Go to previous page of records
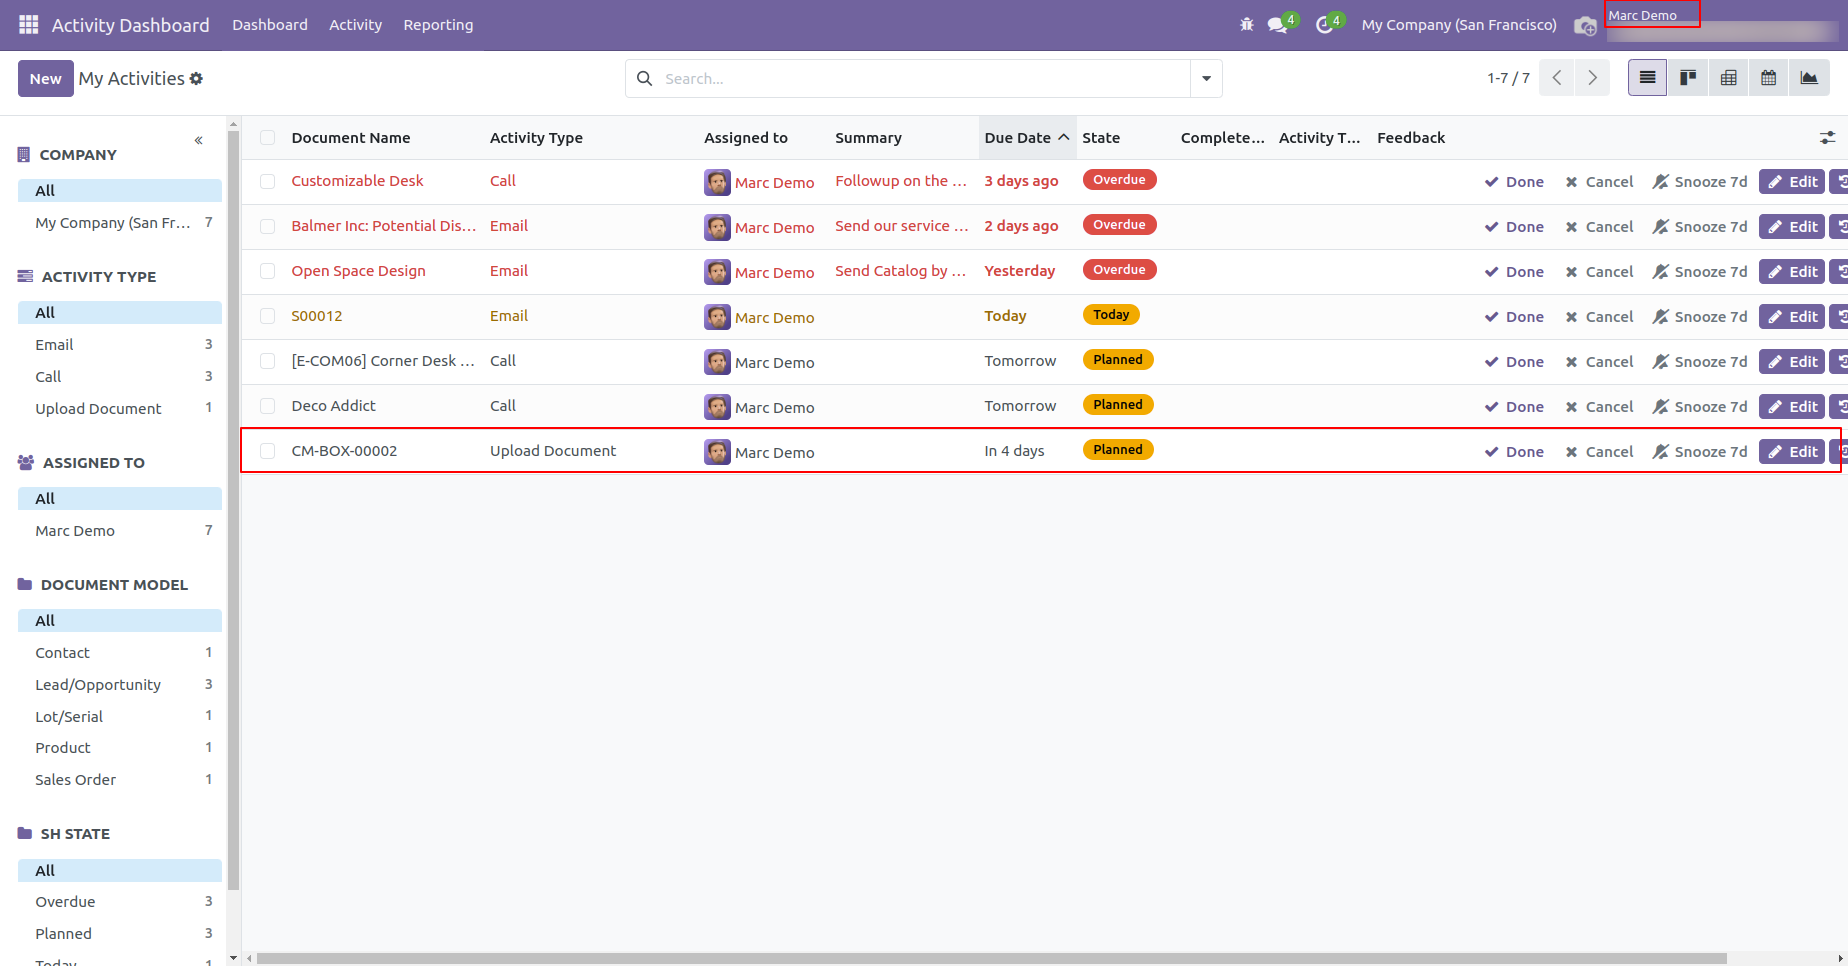Screen dimensions: 1848x966 [x=1557, y=78]
